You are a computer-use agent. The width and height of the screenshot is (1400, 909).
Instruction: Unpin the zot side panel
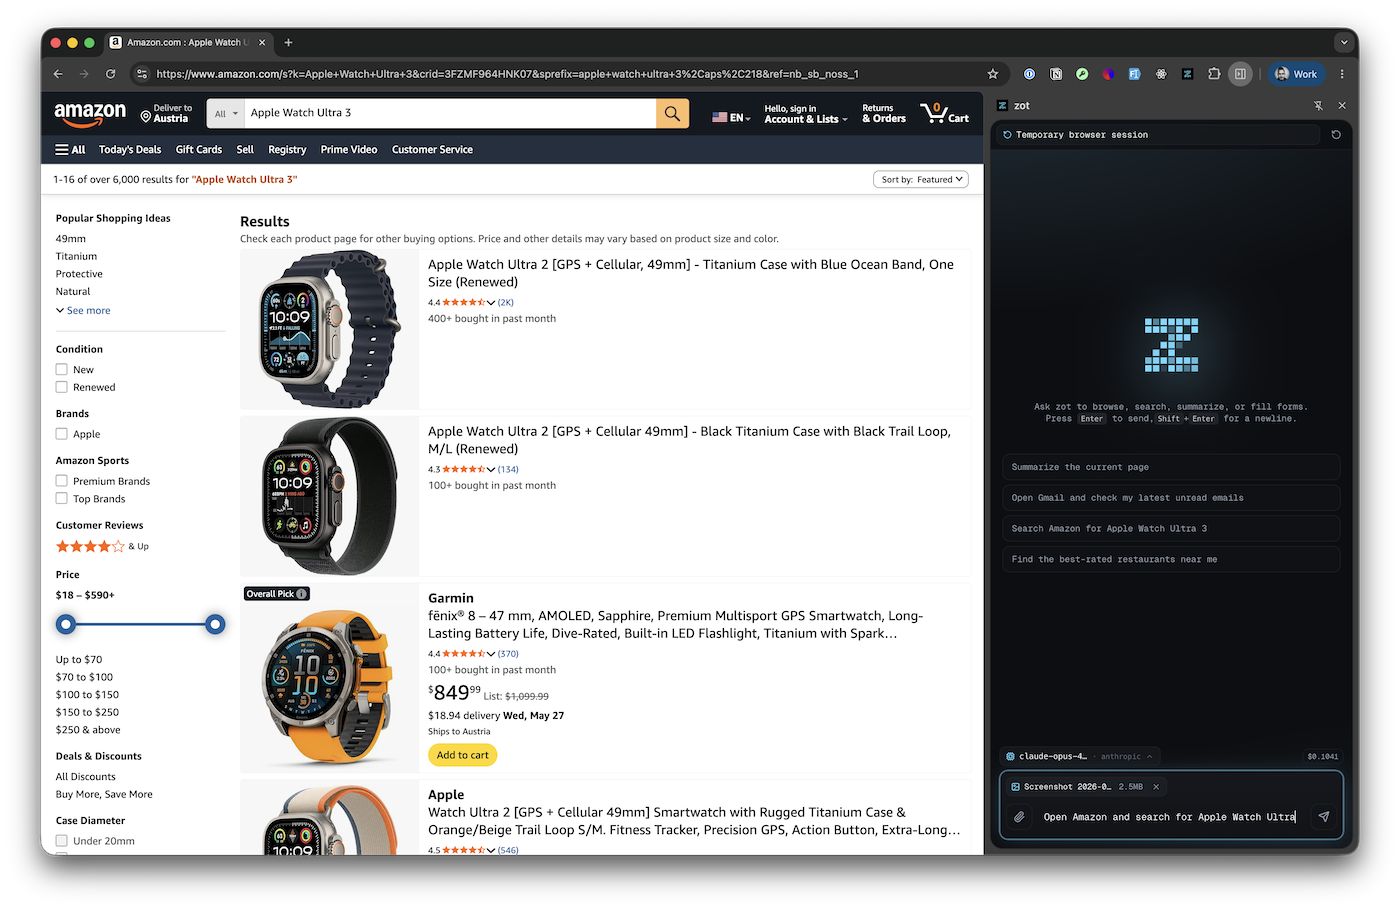pyautogui.click(x=1318, y=106)
